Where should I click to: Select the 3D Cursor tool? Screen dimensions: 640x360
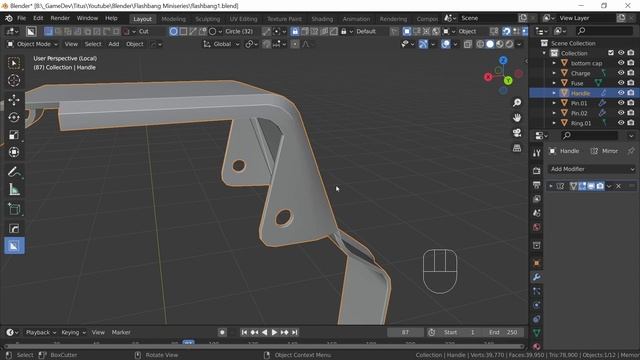coord(14,80)
